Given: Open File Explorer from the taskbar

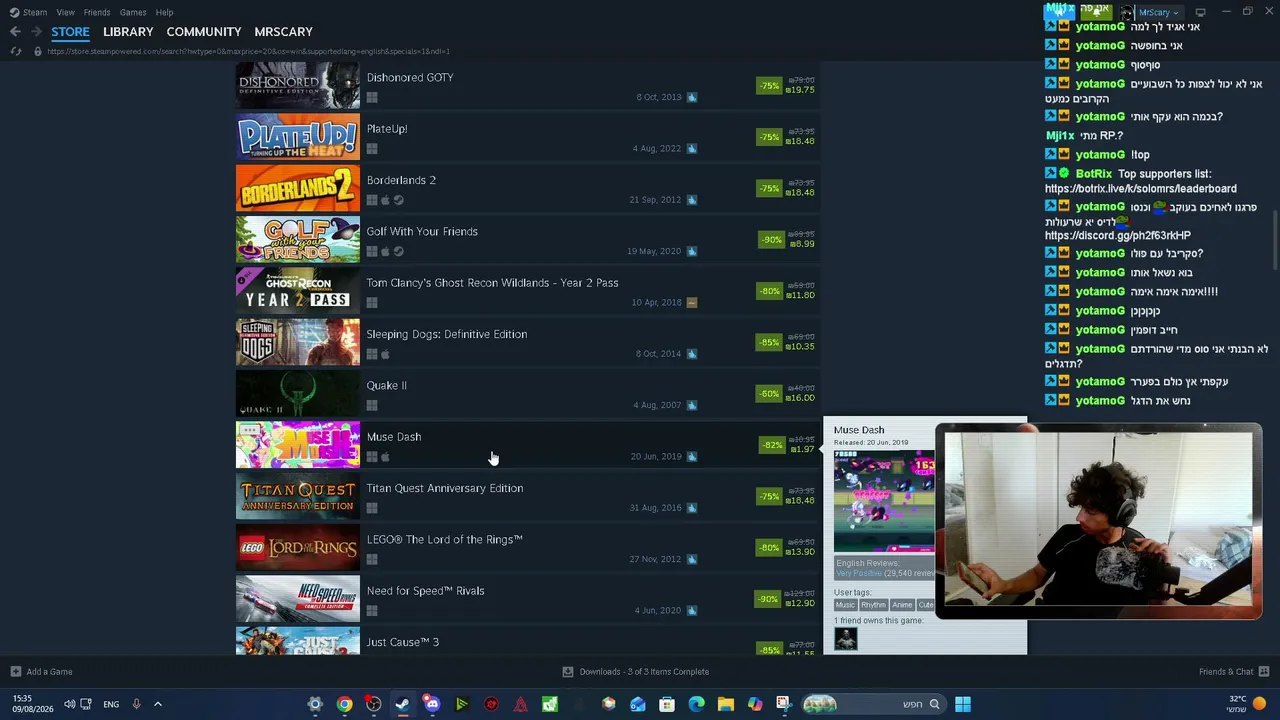Looking at the screenshot, I should pyautogui.click(x=725, y=704).
